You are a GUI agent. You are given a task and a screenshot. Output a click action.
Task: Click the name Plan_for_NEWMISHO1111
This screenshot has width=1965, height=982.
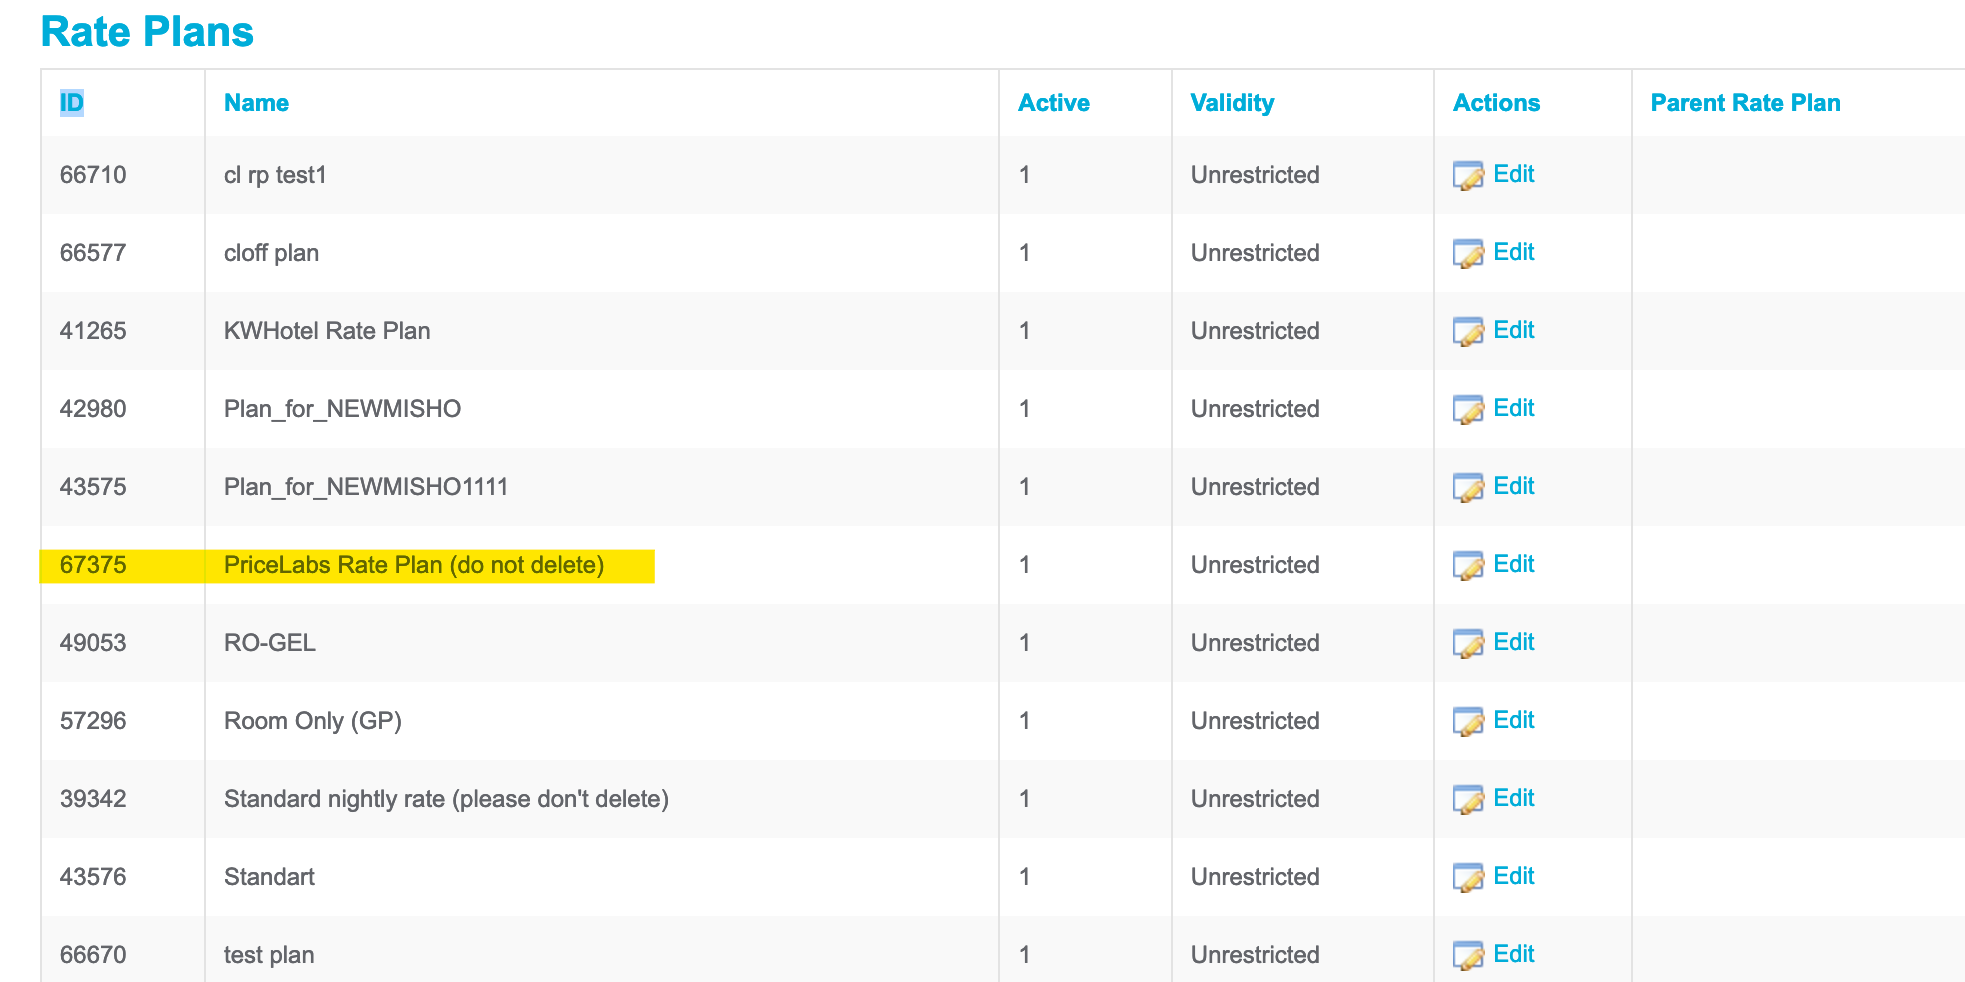tap(366, 487)
